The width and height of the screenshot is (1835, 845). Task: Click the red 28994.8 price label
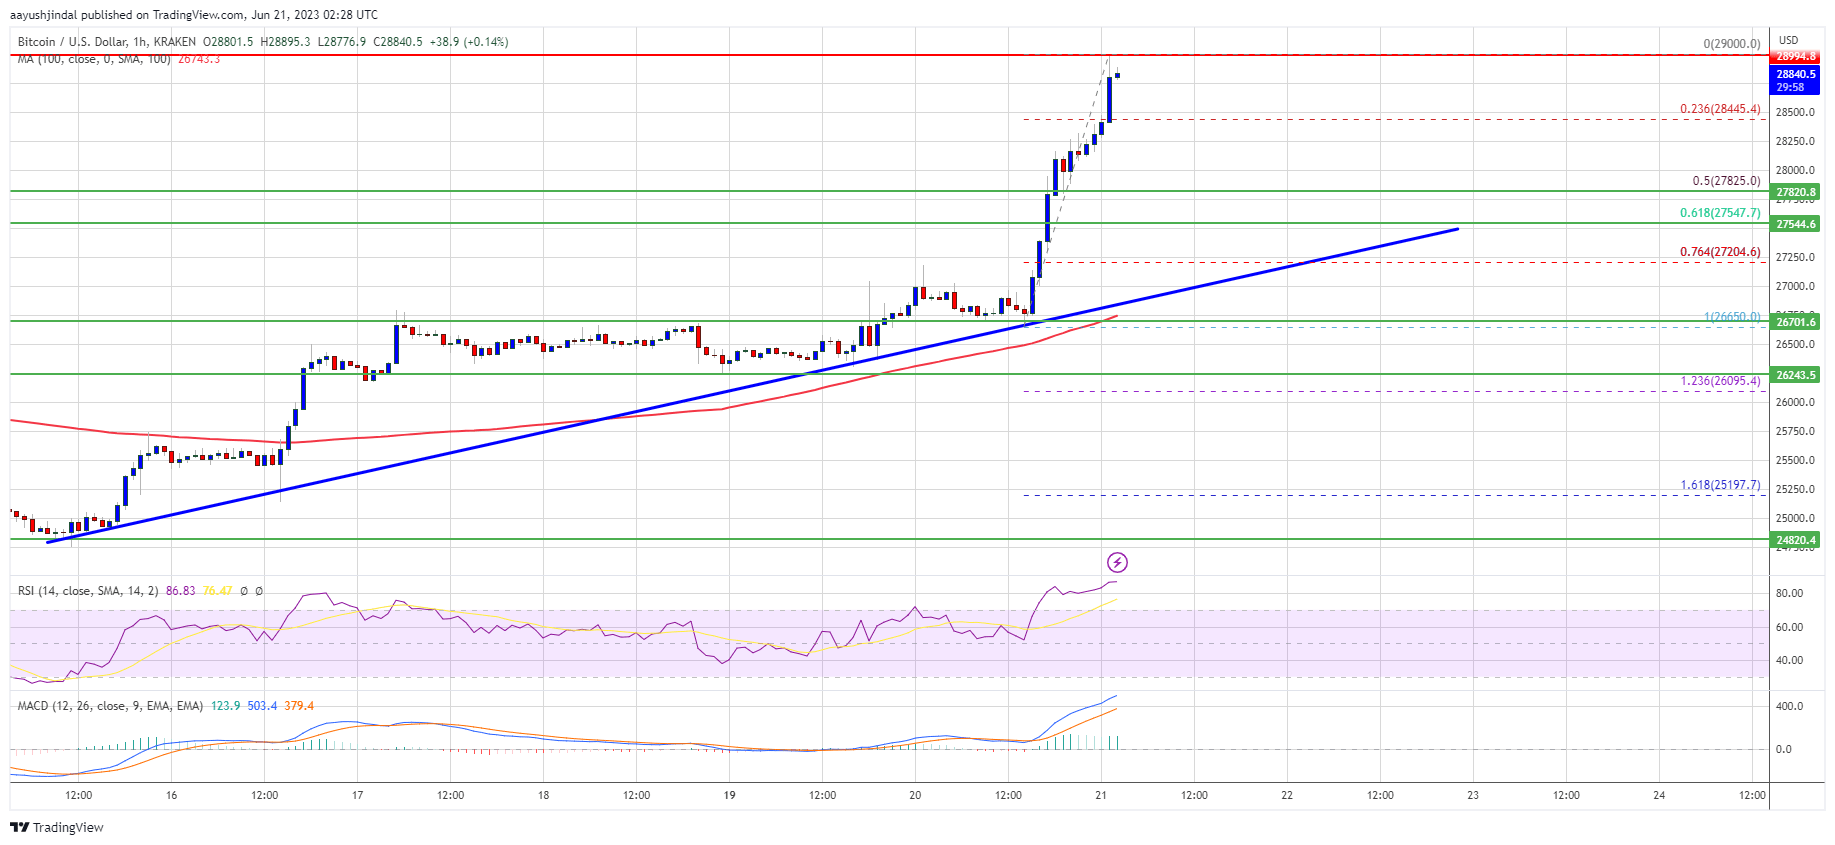1795,56
